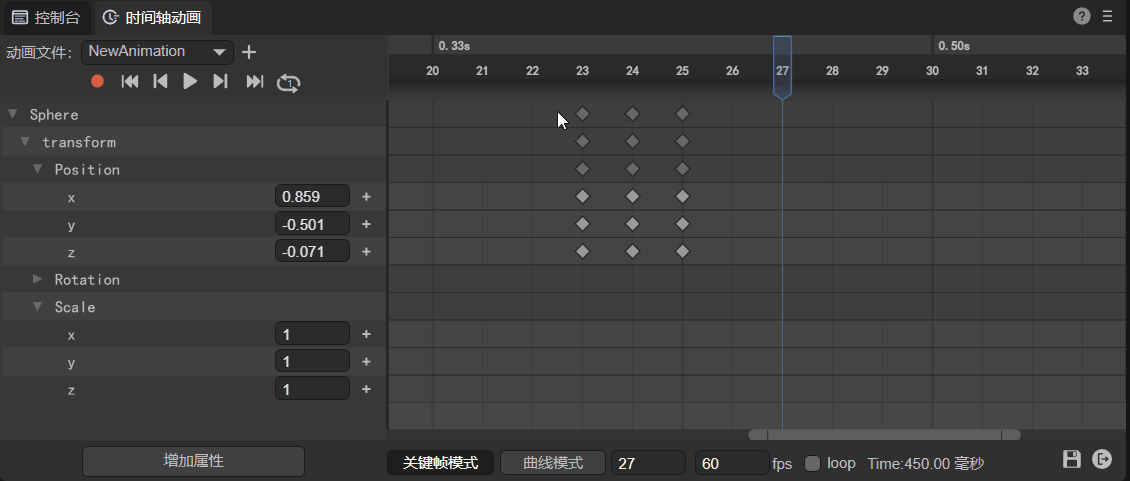Viewport: 1130px width, 481px height.
Task: Open the help question mark icon
Action: [x=1082, y=16]
